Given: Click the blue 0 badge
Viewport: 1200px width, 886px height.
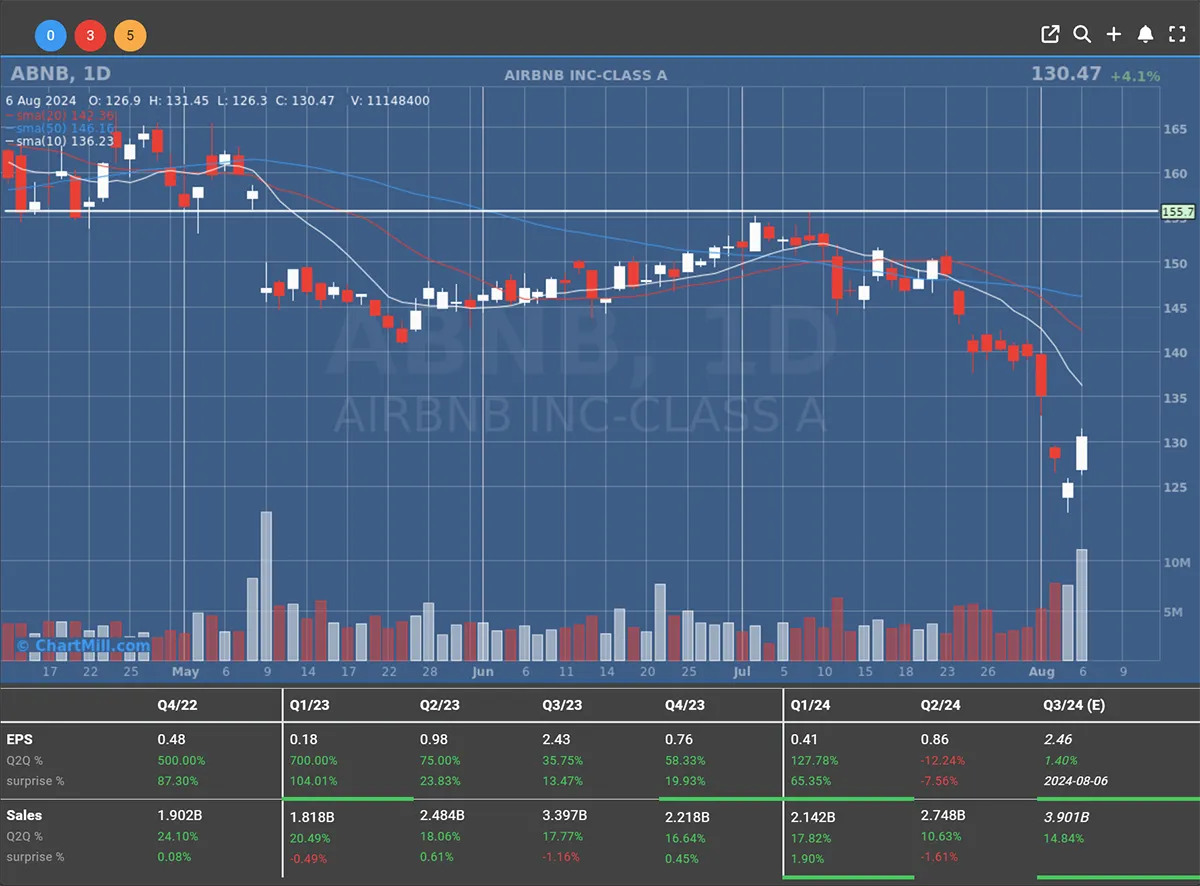Looking at the screenshot, I should tap(50, 37).
